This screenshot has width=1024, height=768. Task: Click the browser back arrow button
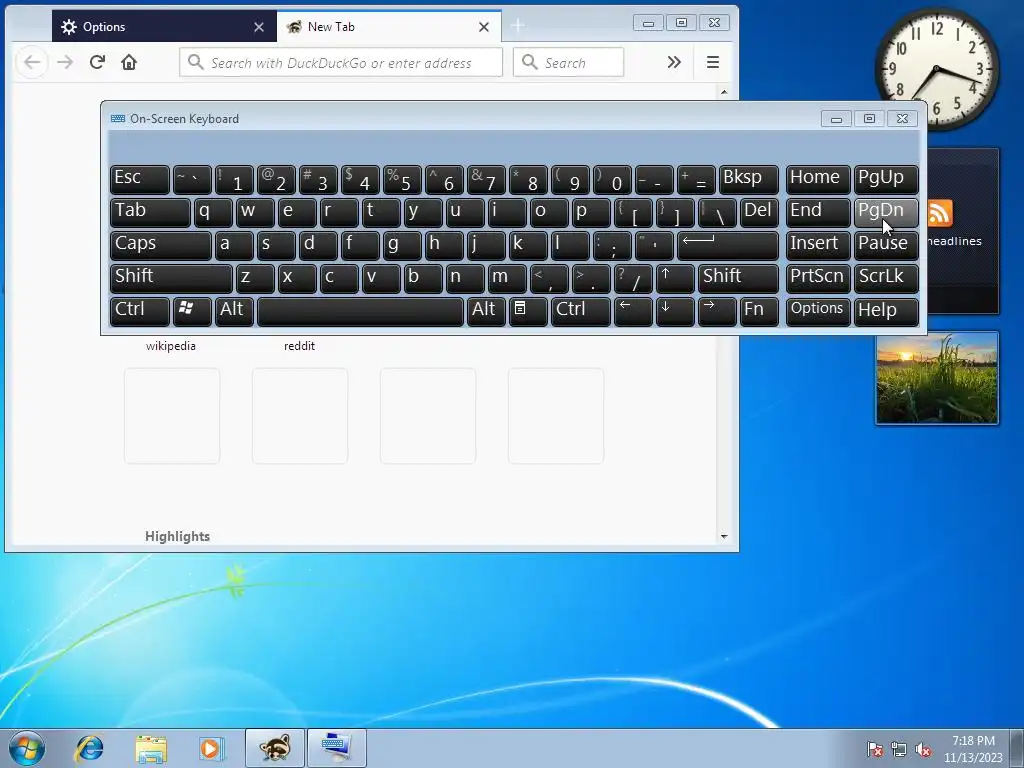tap(32, 63)
